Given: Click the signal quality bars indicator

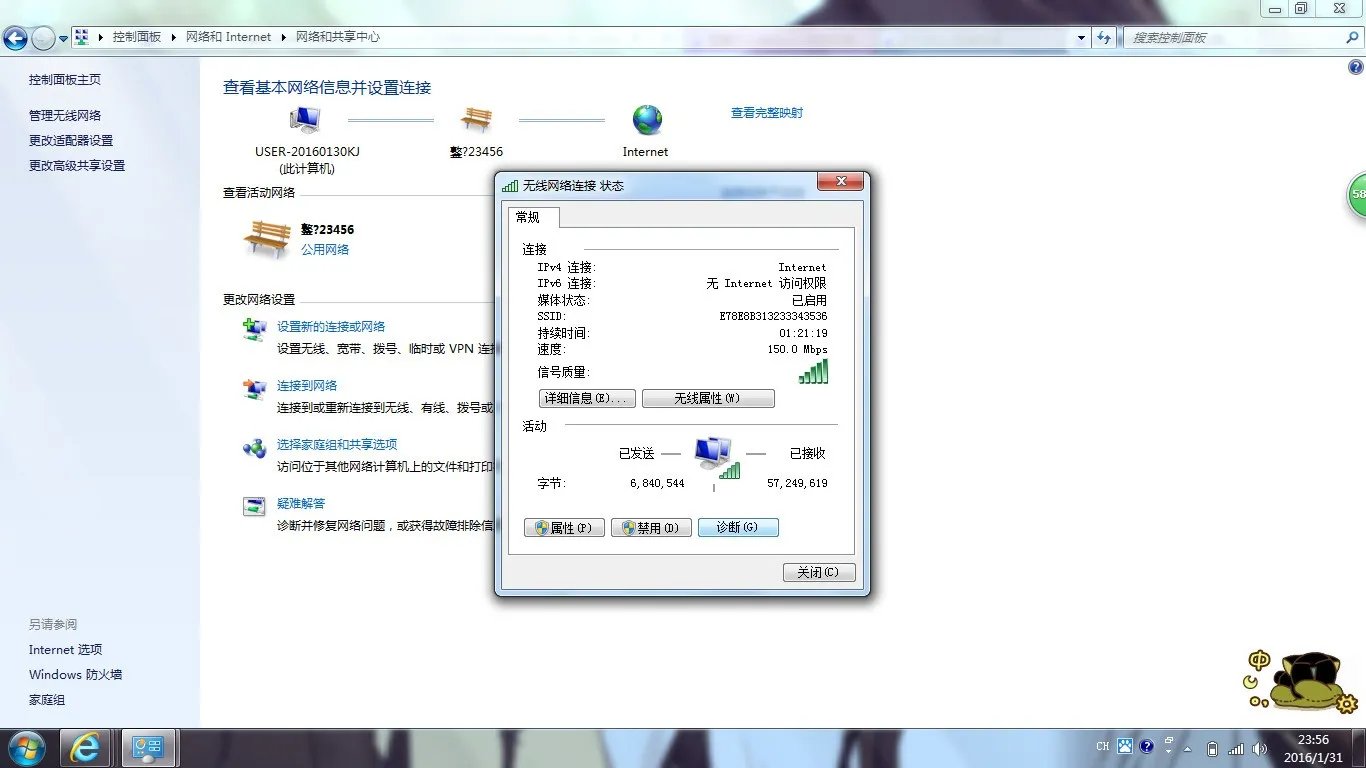Looking at the screenshot, I should 813,372.
